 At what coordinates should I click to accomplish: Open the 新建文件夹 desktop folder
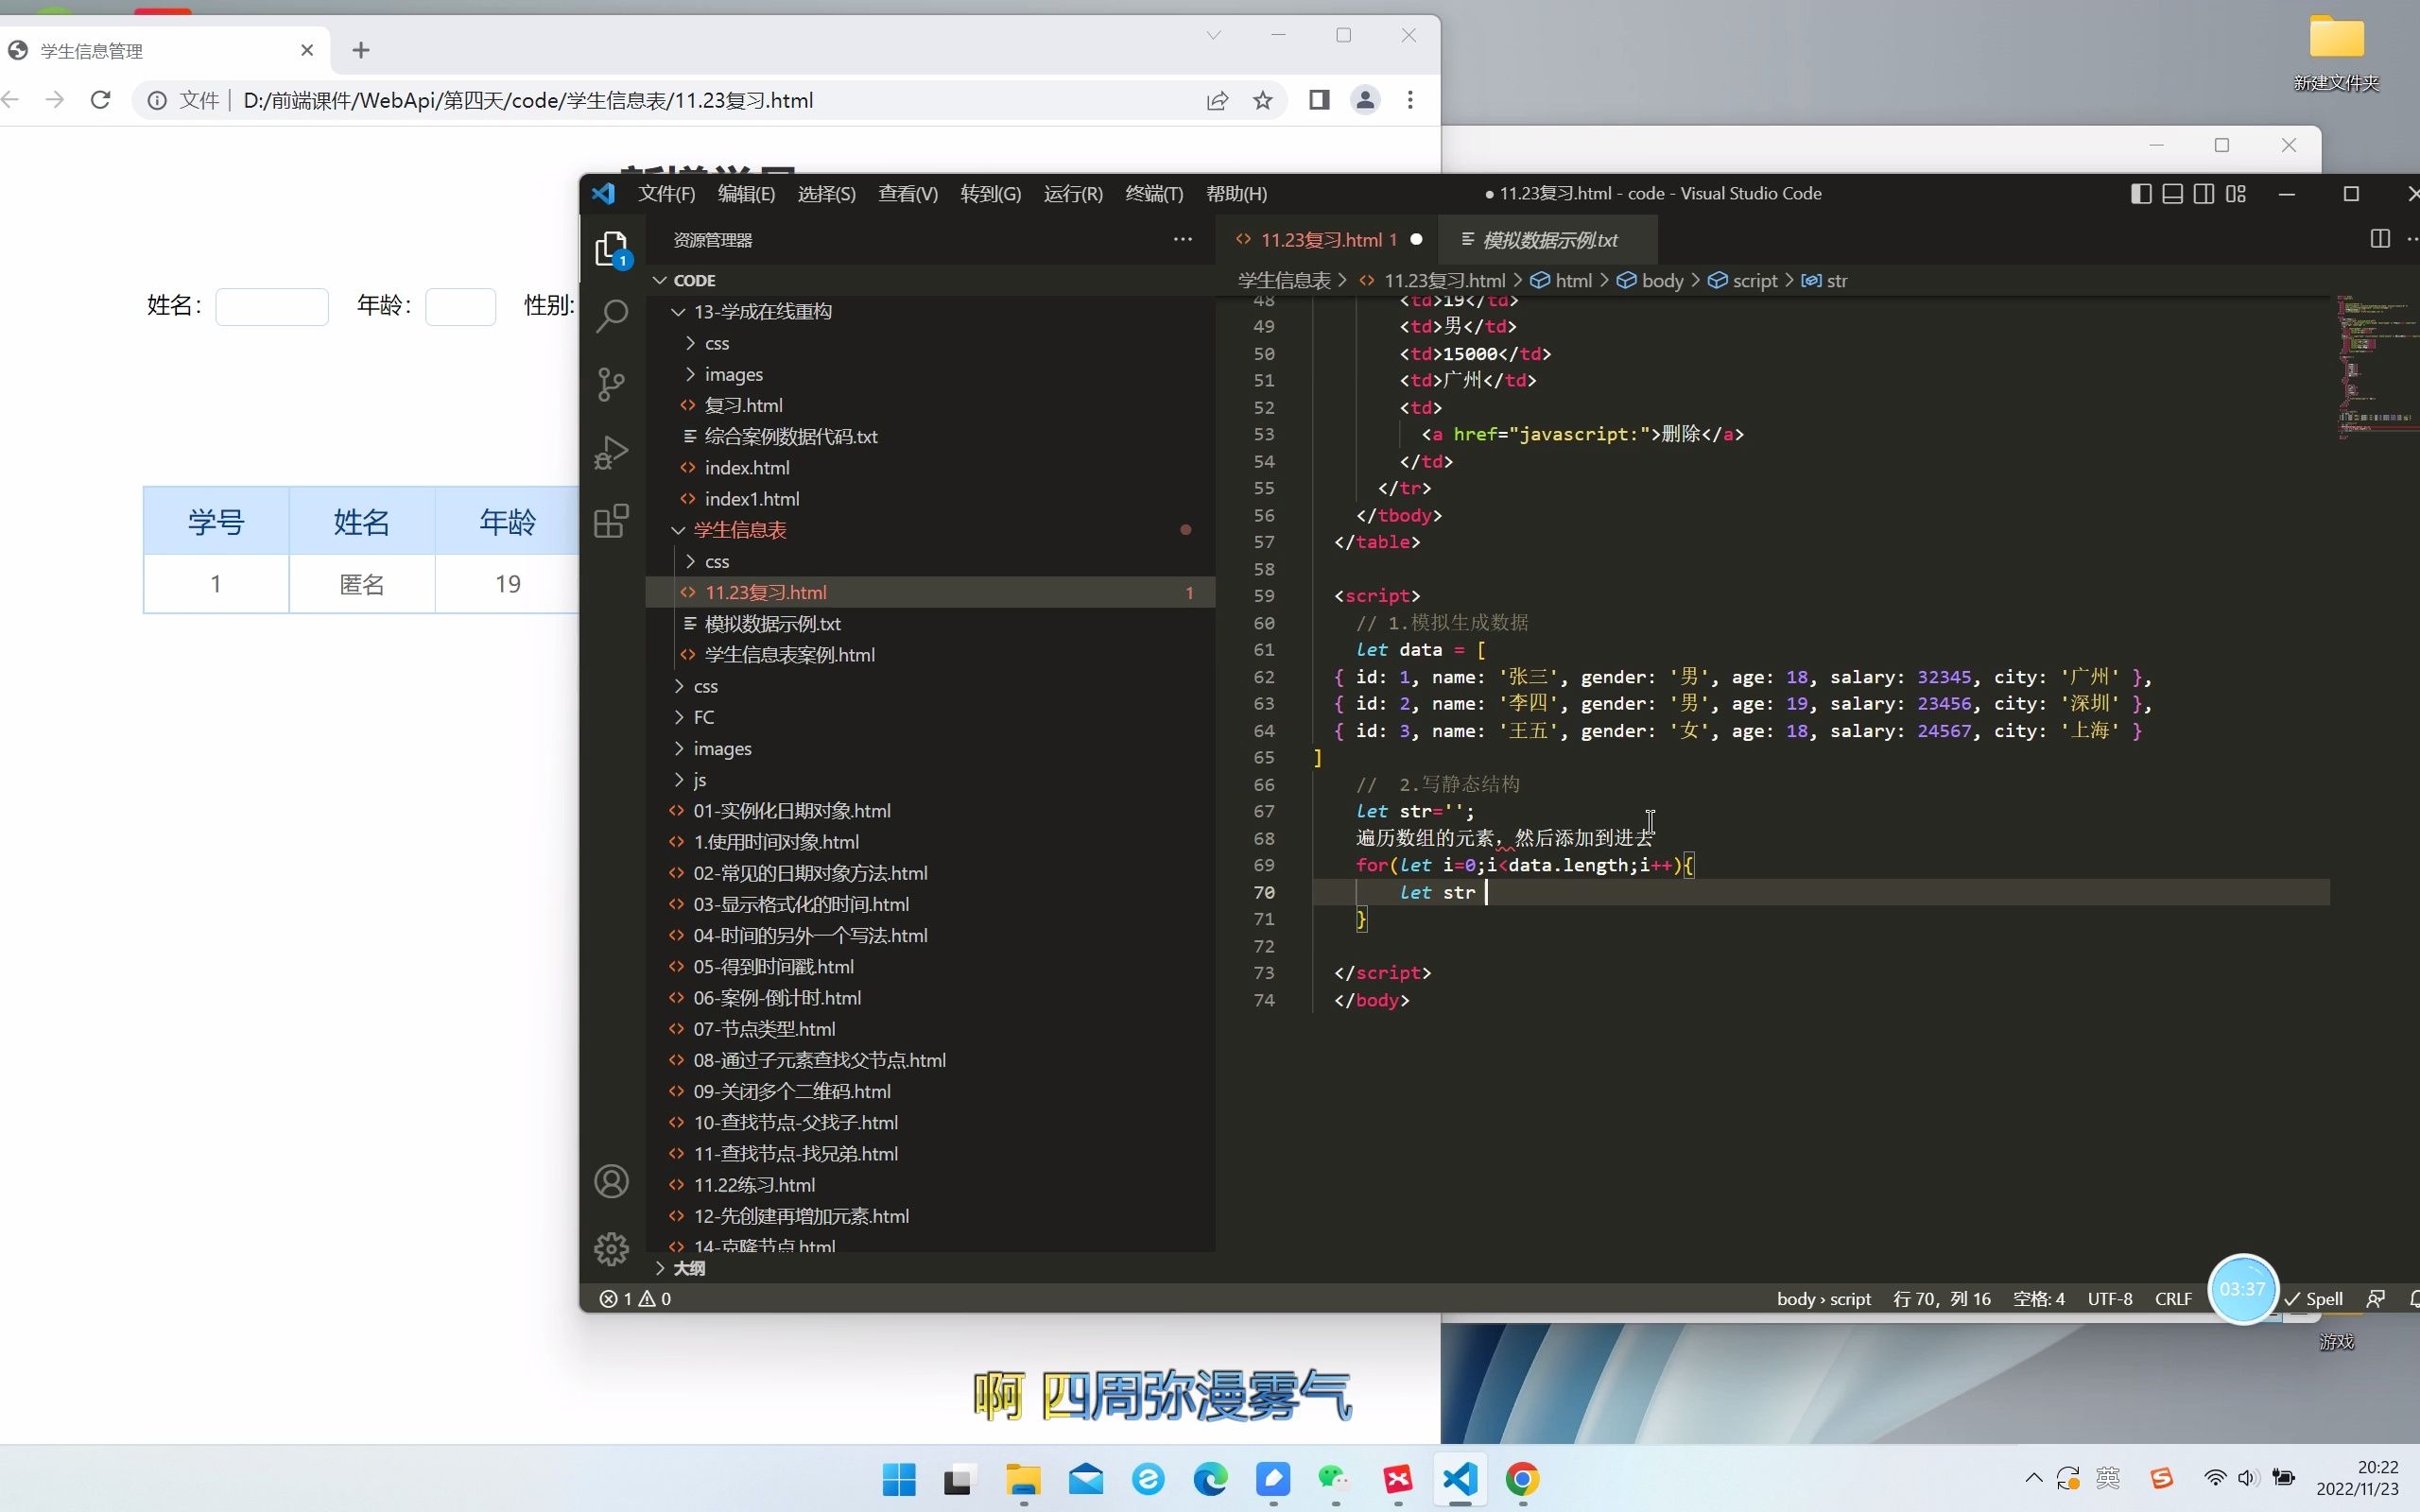tap(2336, 54)
